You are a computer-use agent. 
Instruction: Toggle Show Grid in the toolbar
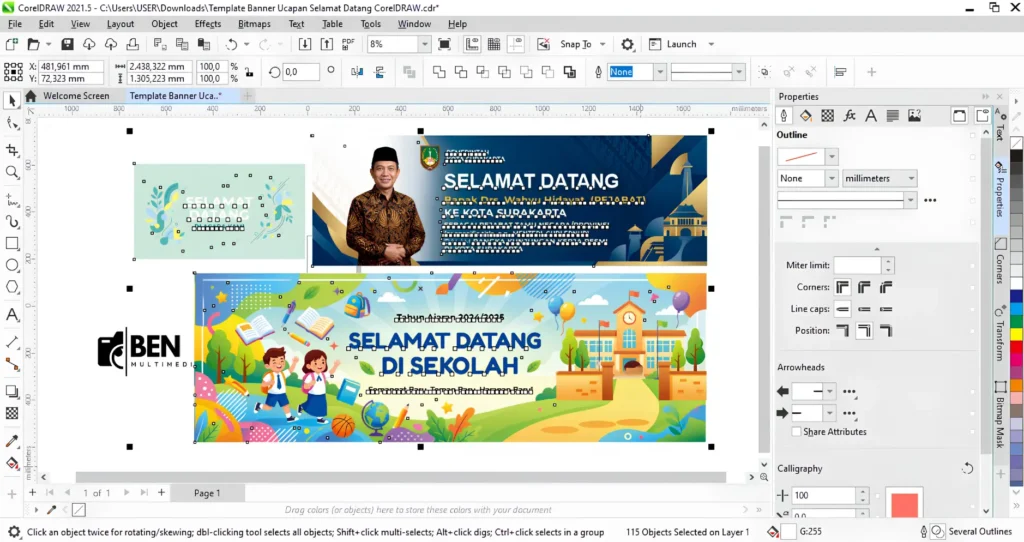click(494, 44)
